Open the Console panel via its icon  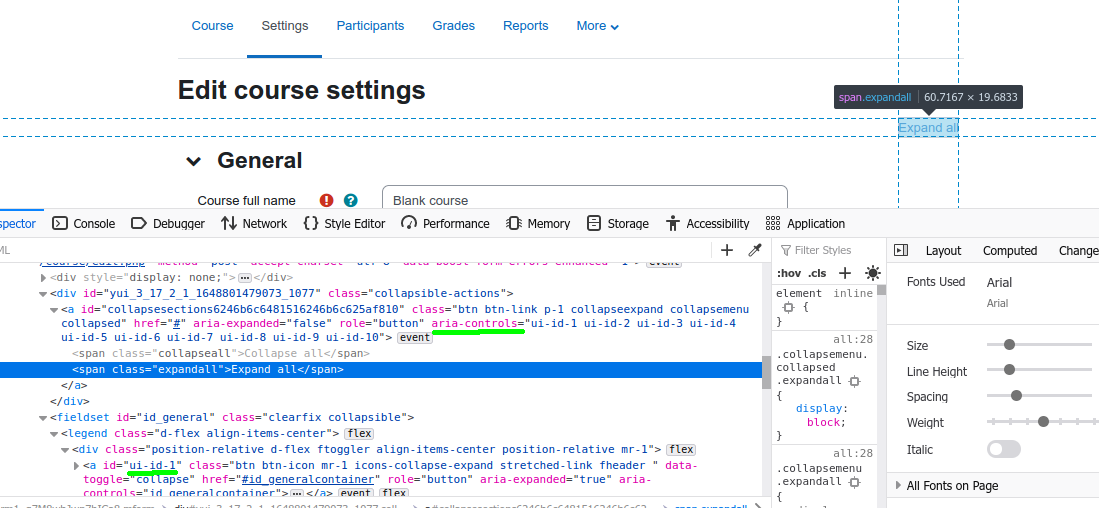tap(60, 224)
